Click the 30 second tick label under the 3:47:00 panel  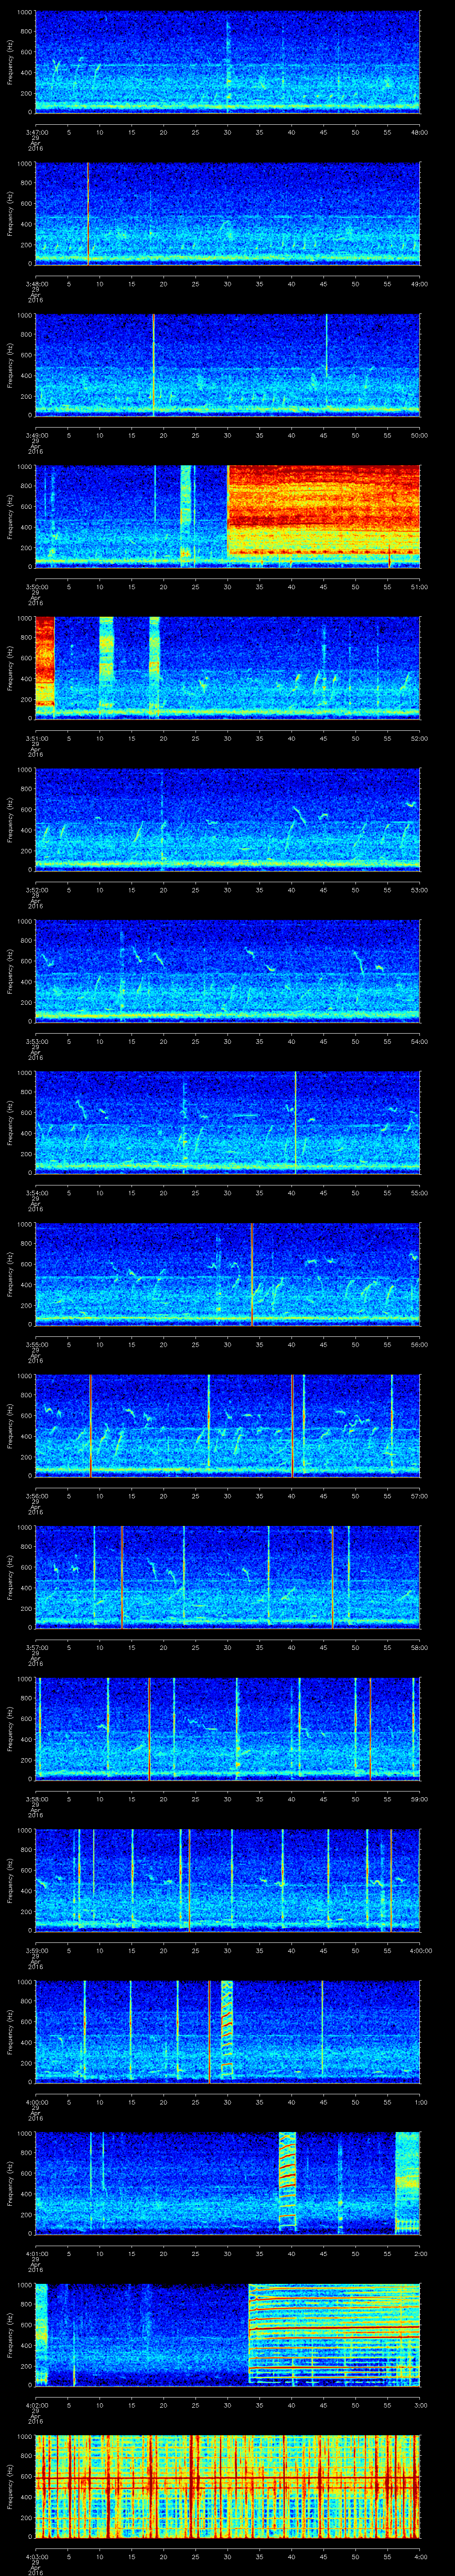click(x=228, y=132)
